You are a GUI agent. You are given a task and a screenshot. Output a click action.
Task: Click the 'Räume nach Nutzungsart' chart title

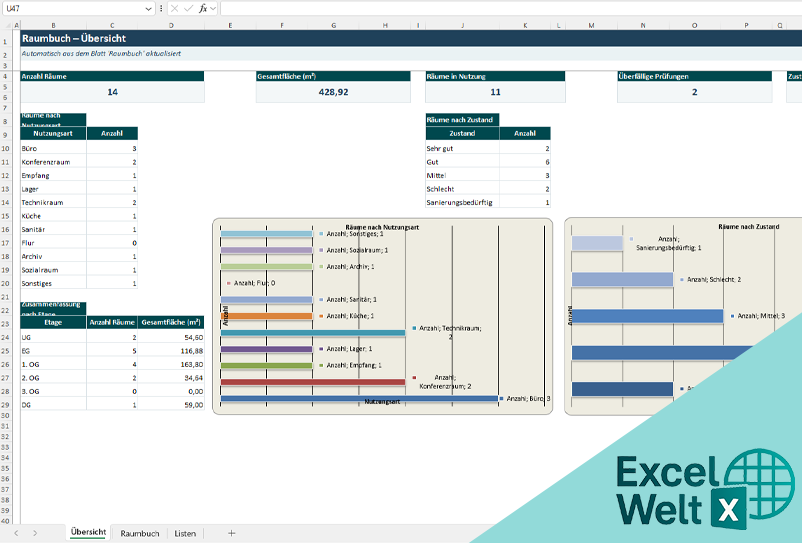(382, 227)
